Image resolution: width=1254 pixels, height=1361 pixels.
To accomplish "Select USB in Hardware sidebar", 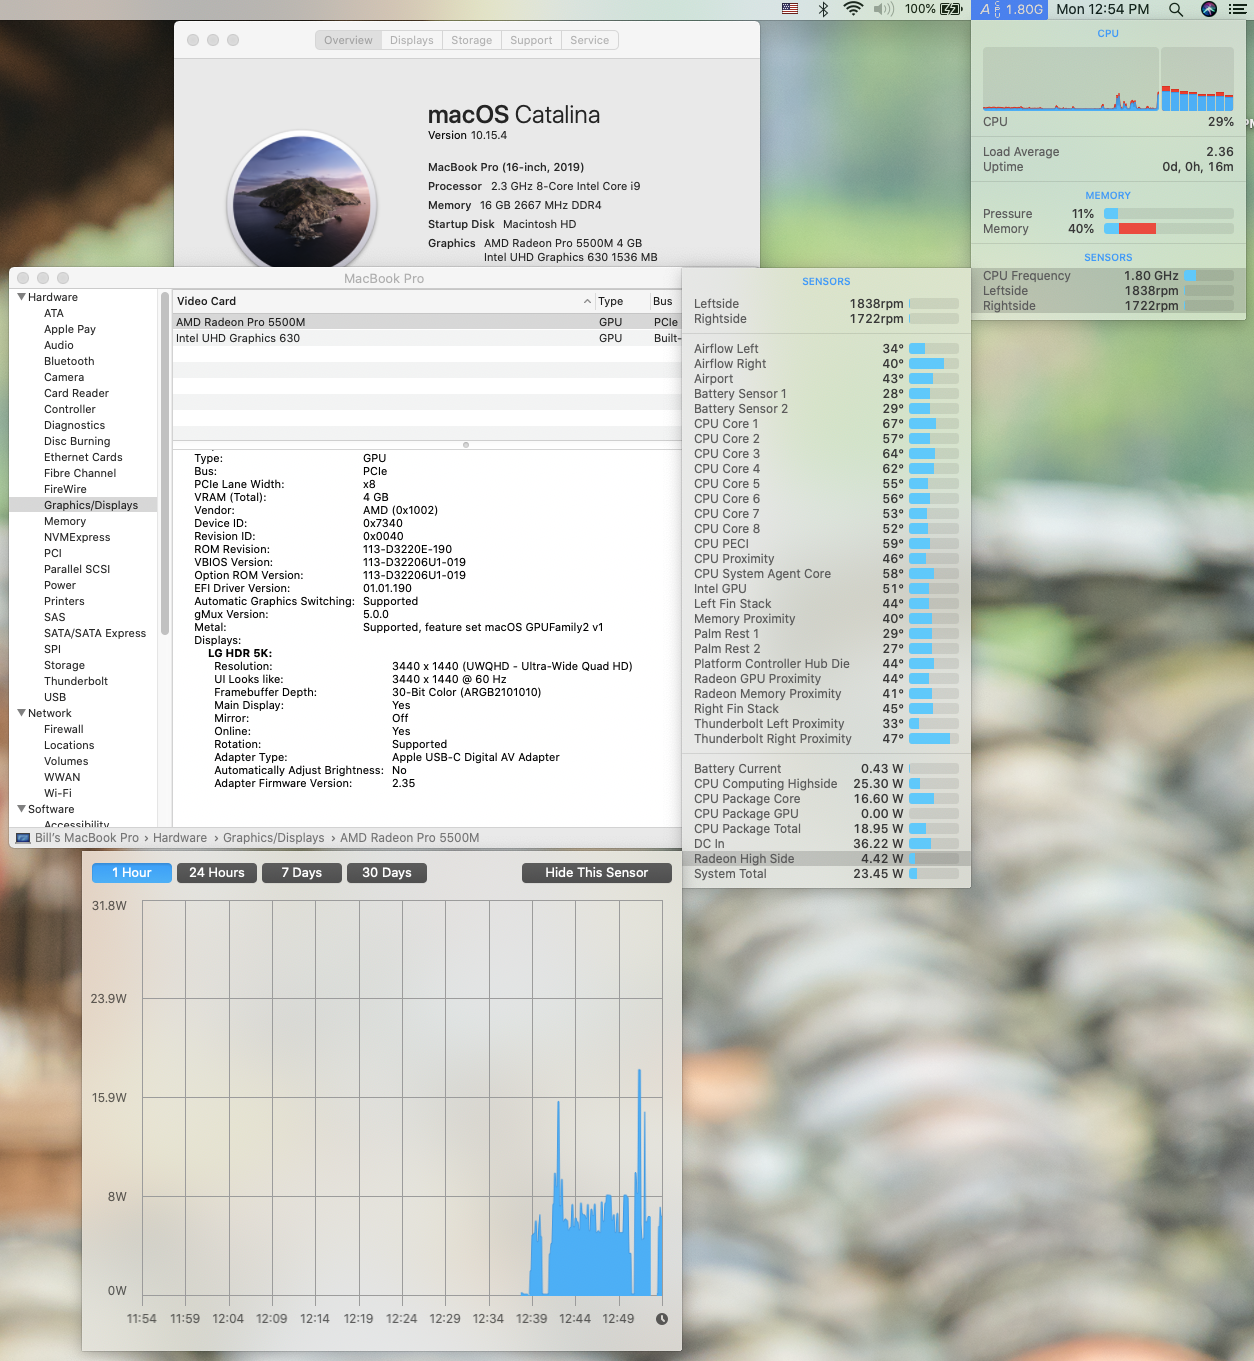I will coord(84,697).
